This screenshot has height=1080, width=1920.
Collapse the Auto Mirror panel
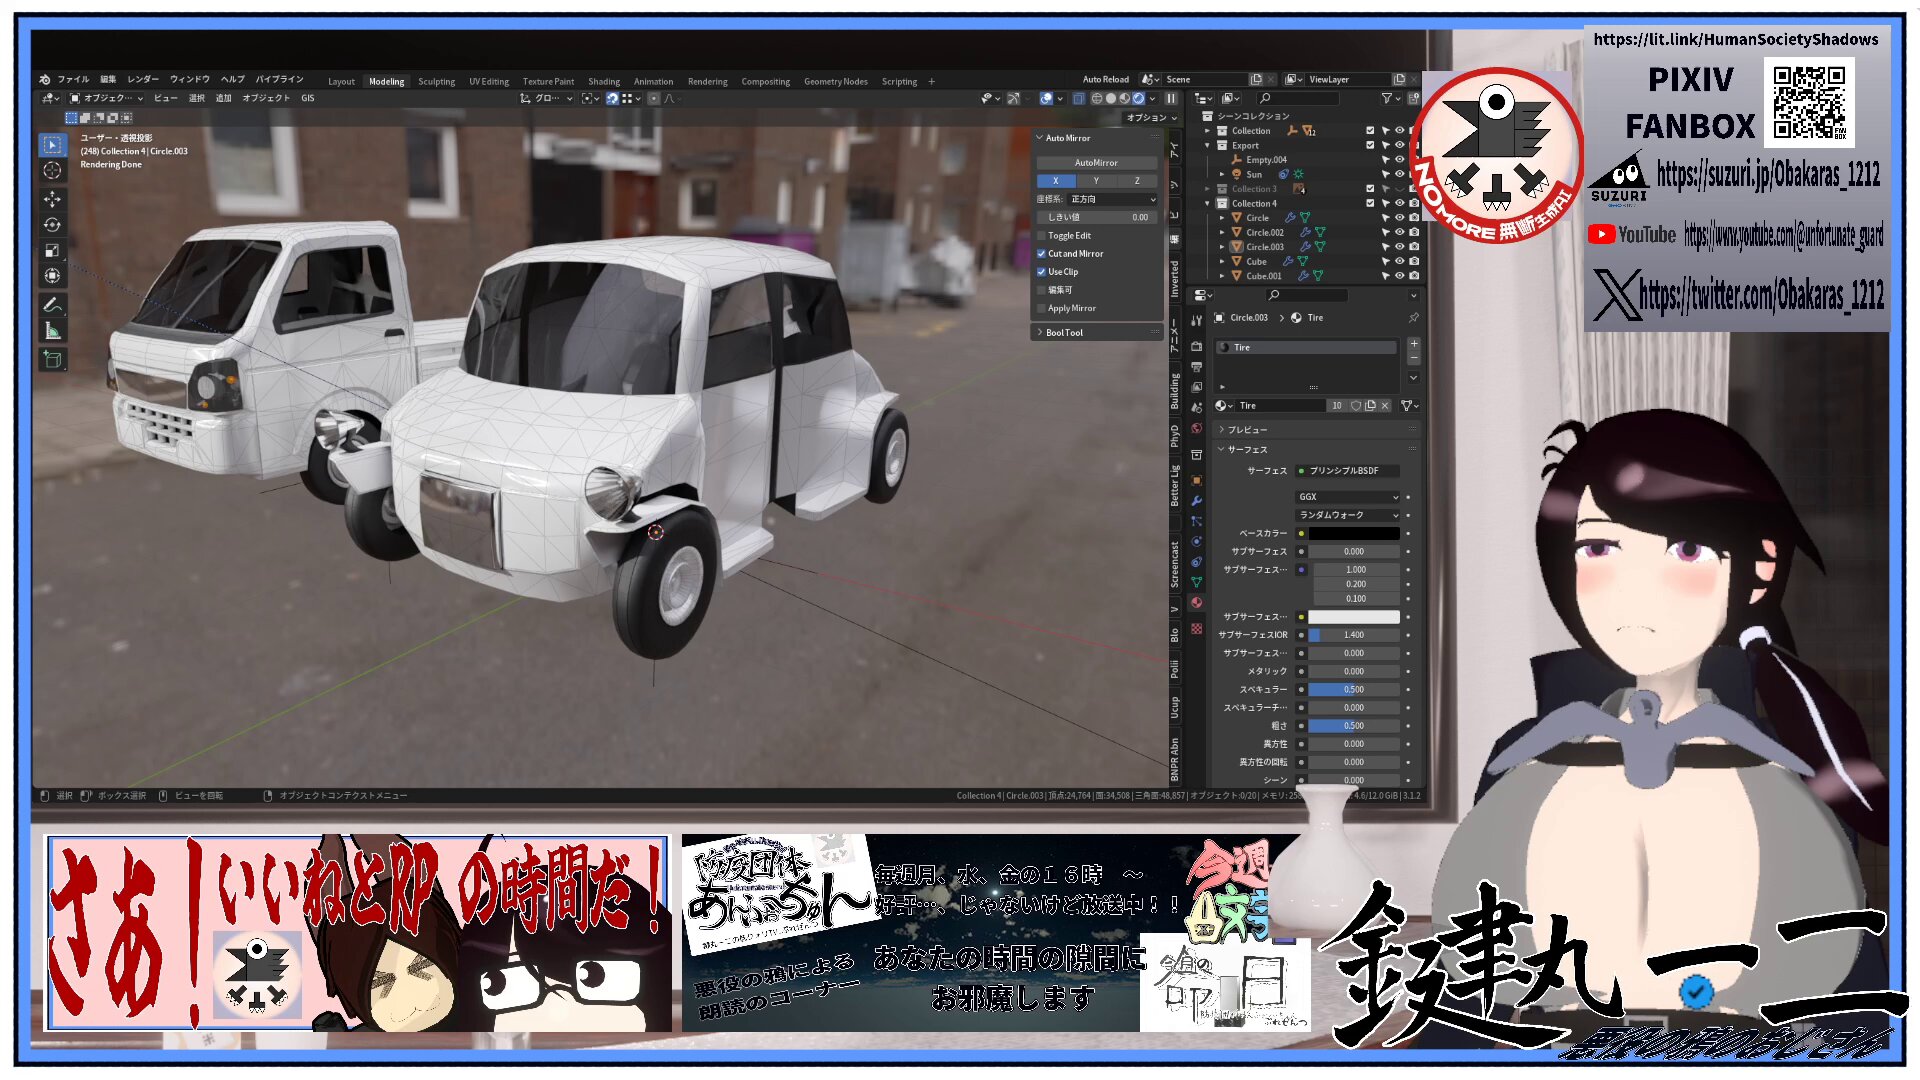(x=1097, y=138)
